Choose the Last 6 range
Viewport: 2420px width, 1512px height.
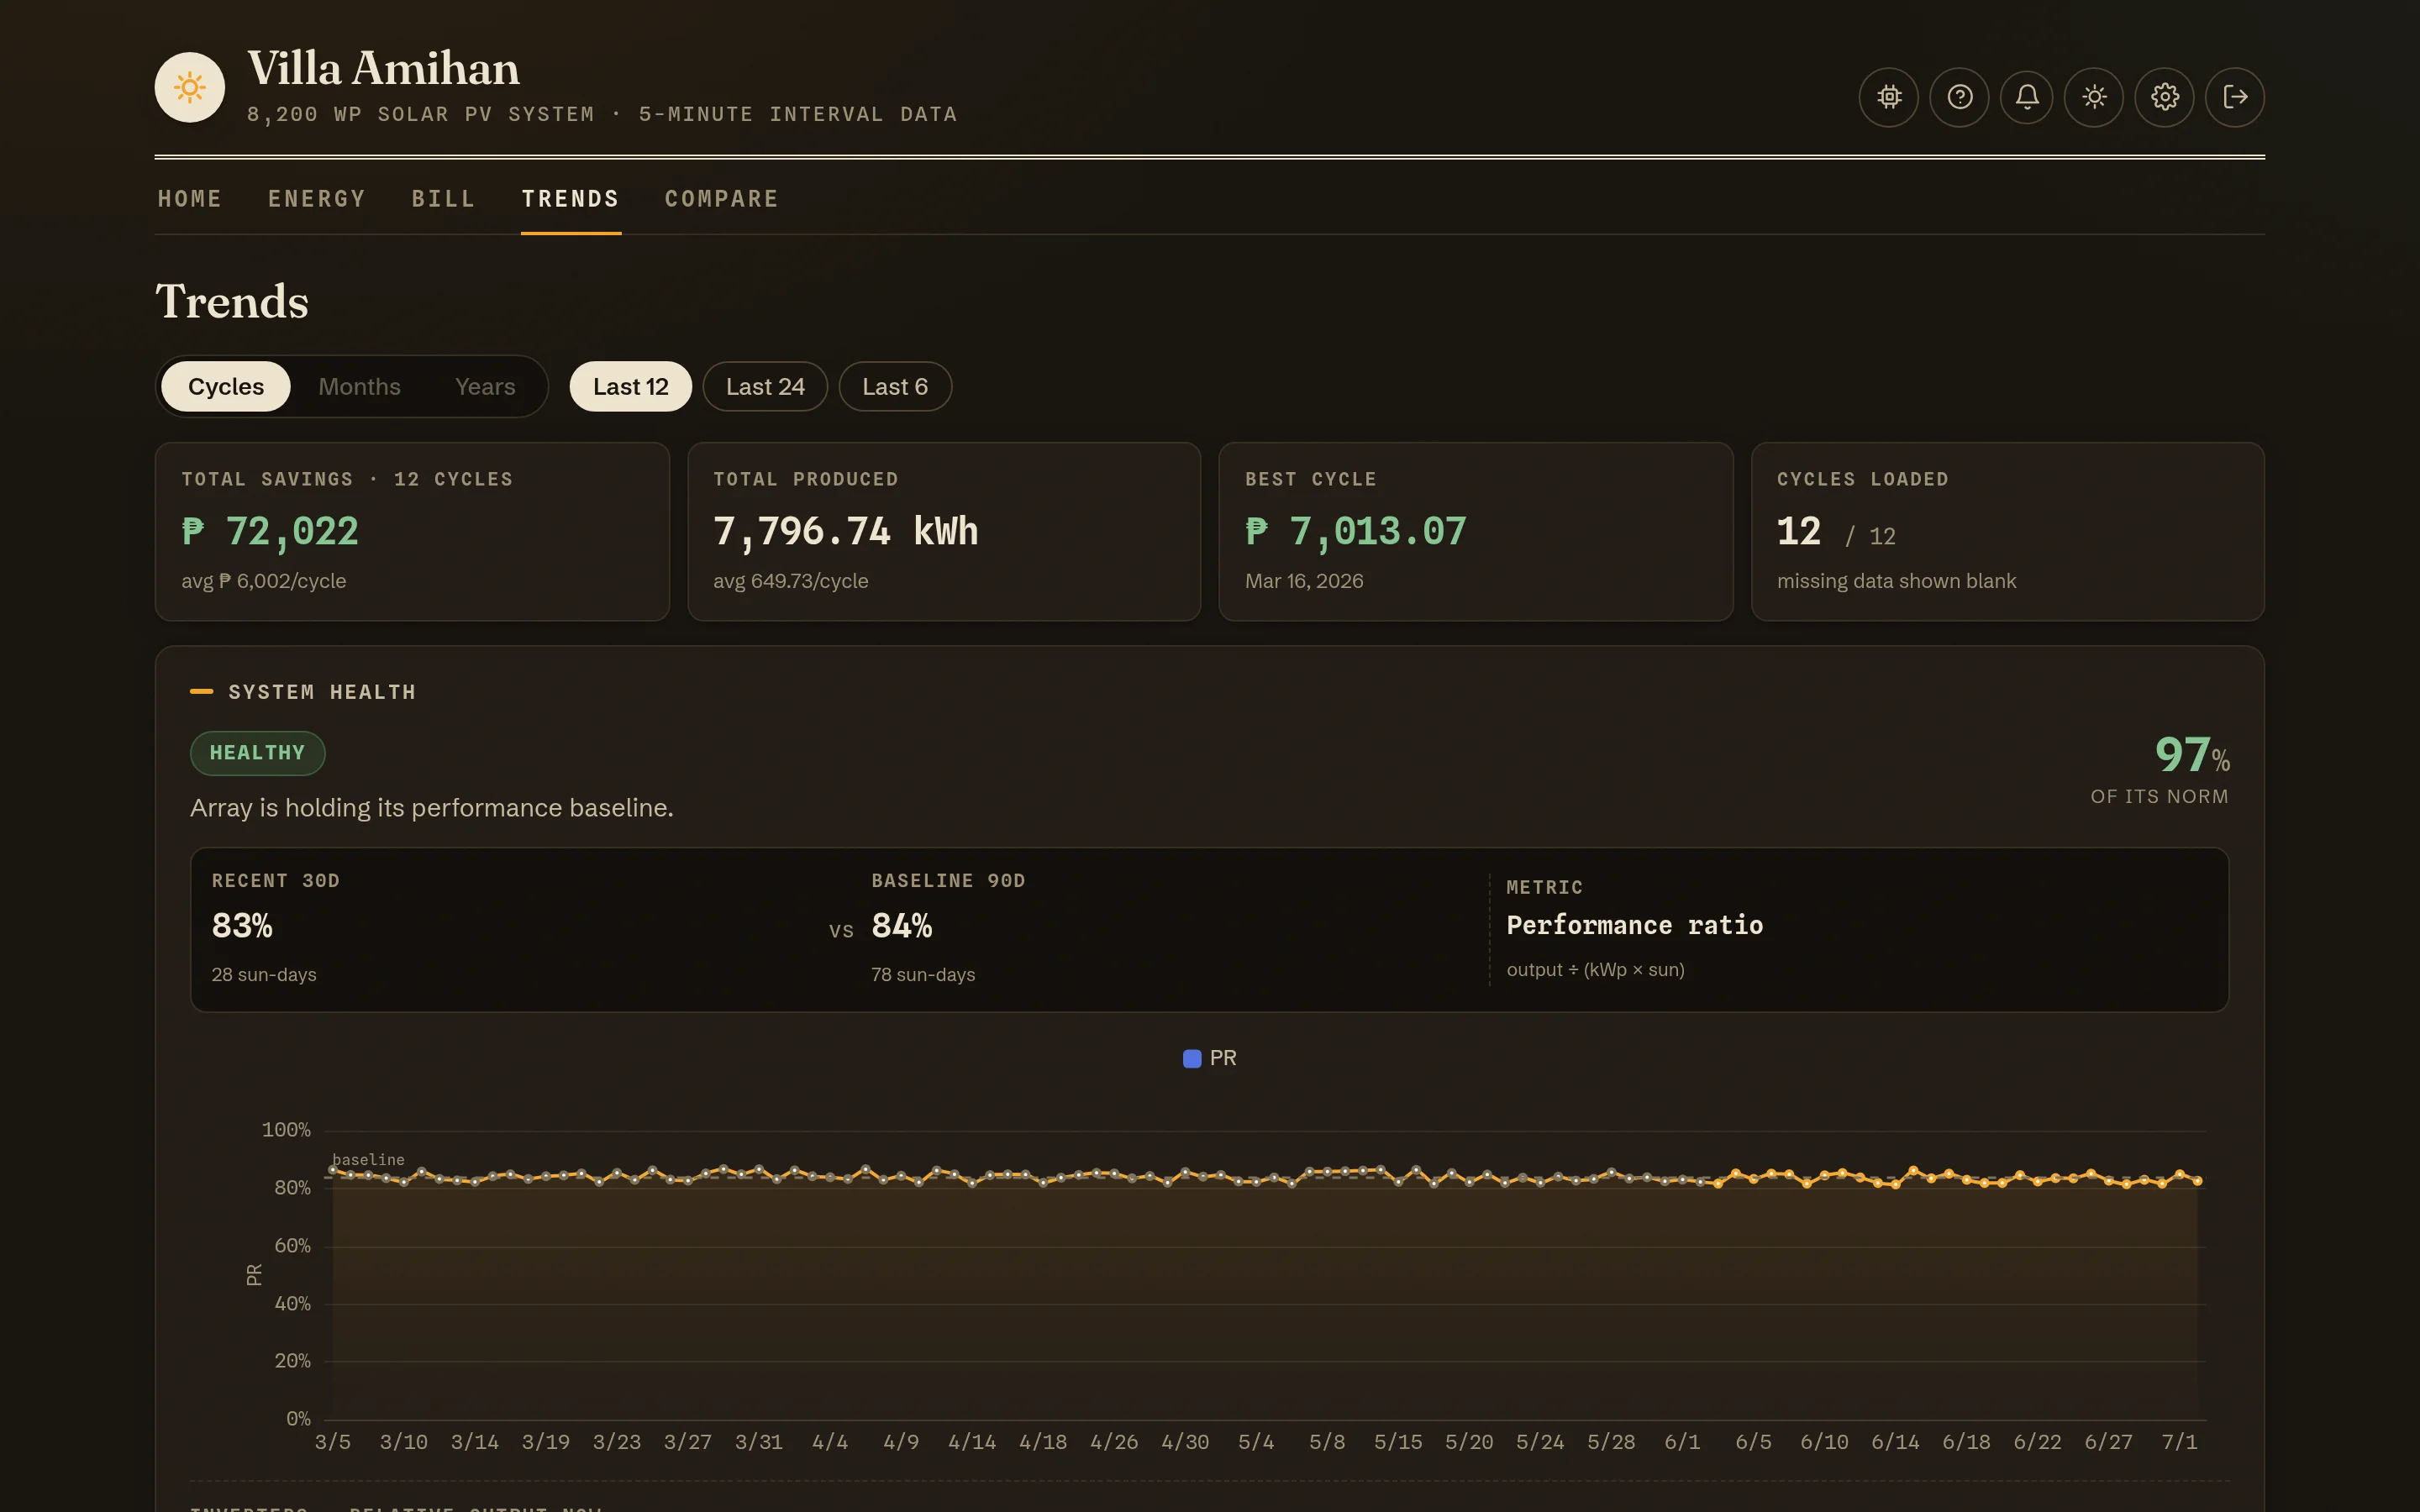tap(895, 387)
